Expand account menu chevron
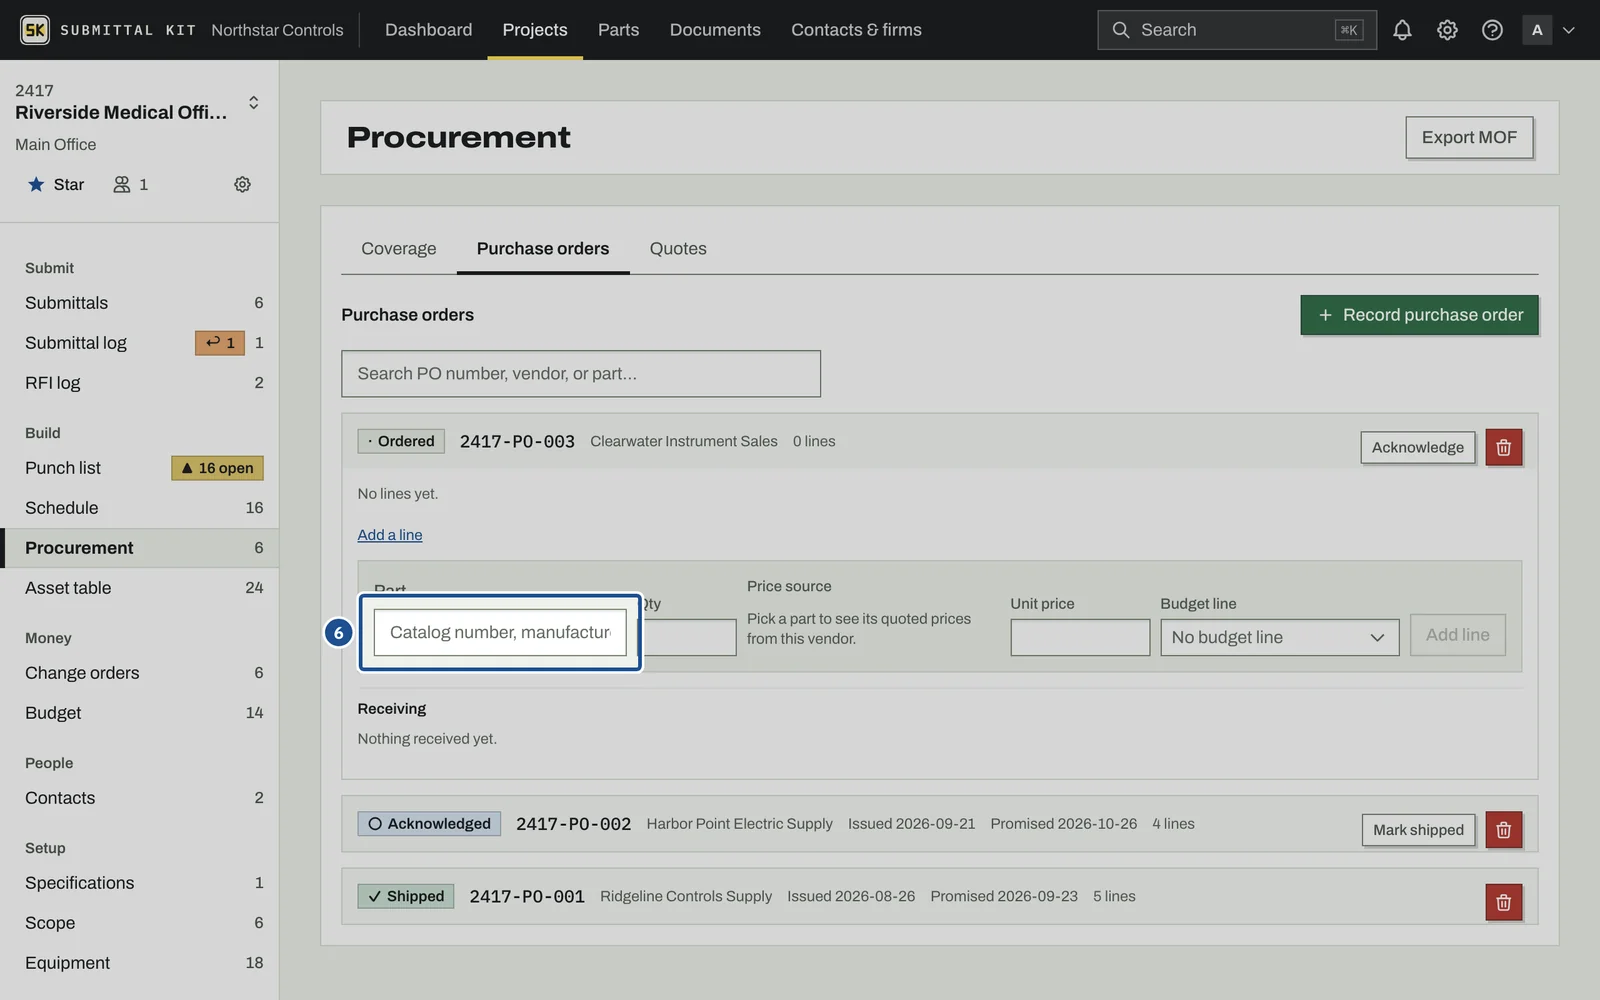 tap(1569, 30)
